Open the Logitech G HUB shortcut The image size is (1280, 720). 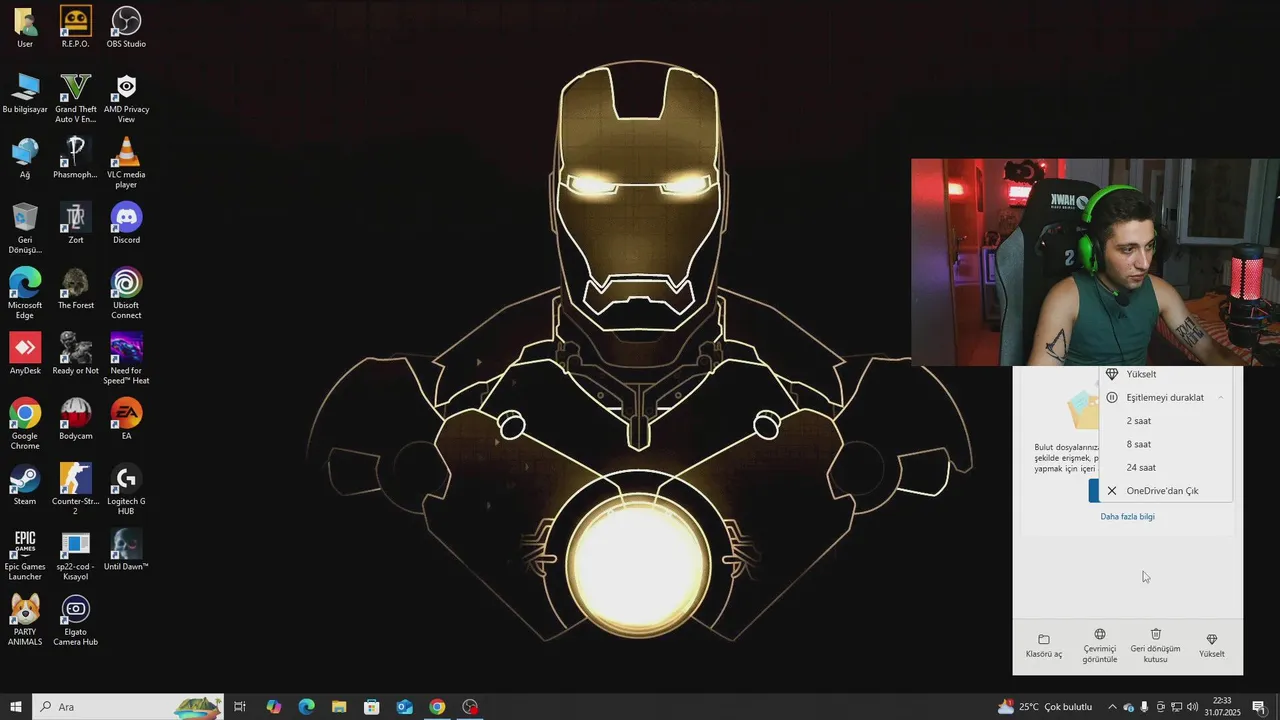[126, 489]
